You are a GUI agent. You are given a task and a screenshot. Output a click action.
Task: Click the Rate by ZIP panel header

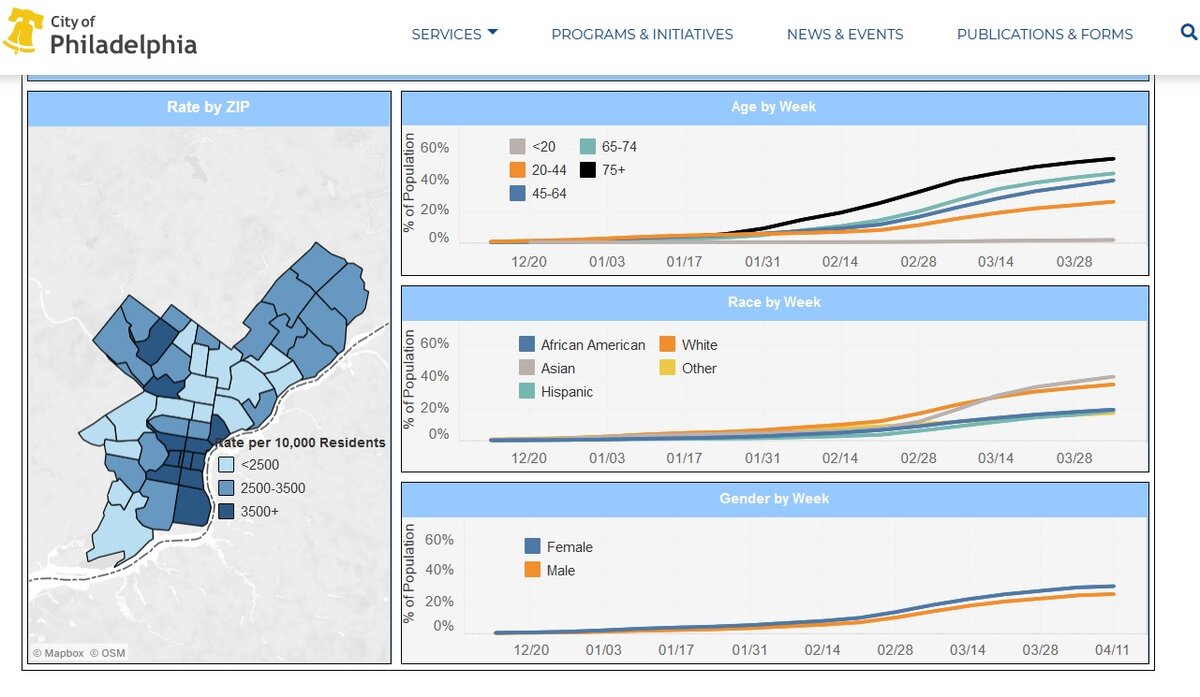(x=209, y=107)
